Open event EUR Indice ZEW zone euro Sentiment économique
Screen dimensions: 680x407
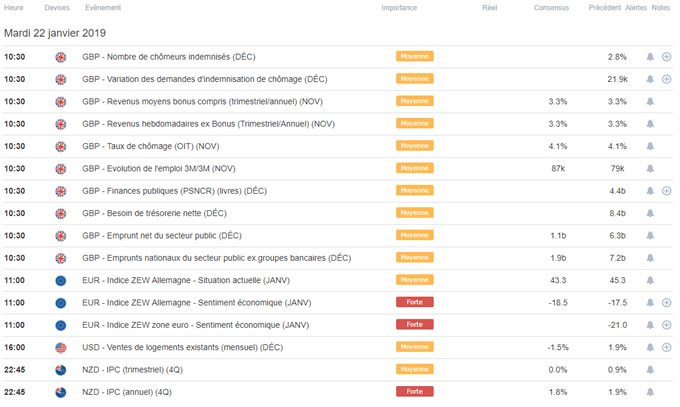196,325
